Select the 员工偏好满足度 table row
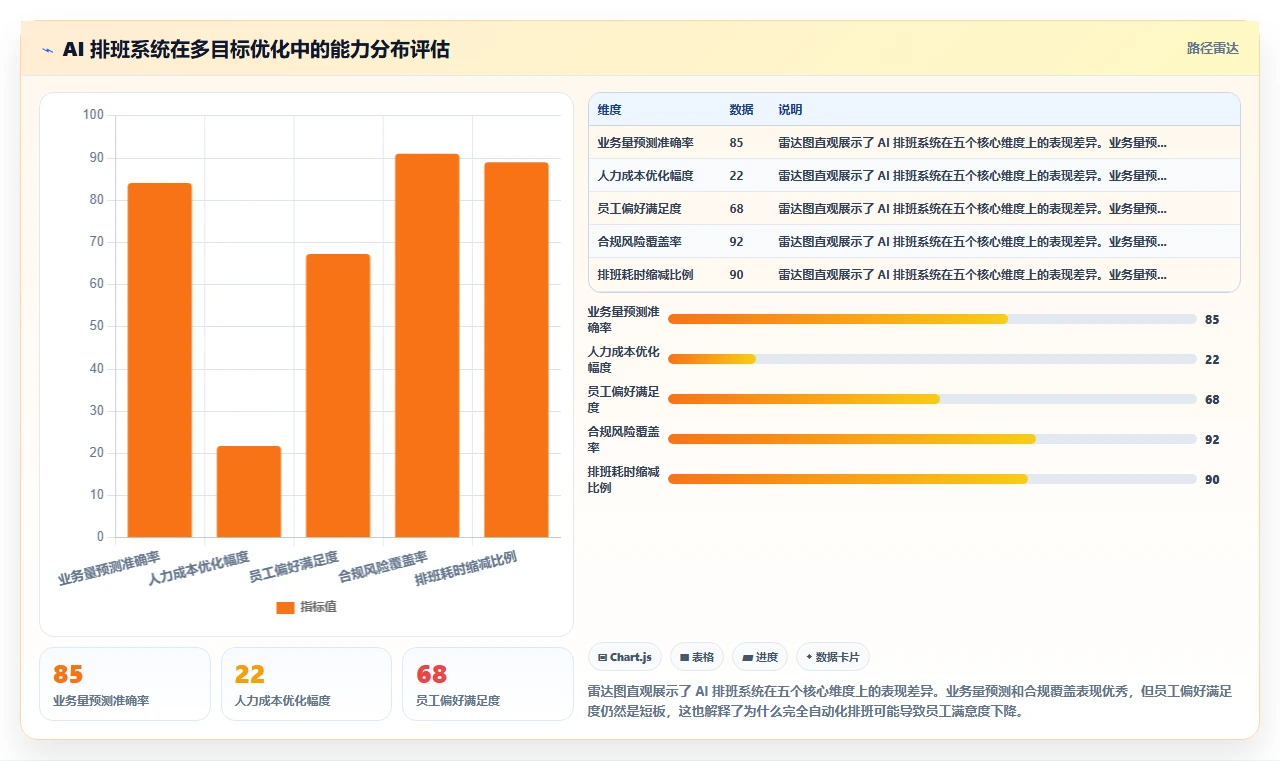The height and width of the screenshot is (761, 1280). coord(914,208)
